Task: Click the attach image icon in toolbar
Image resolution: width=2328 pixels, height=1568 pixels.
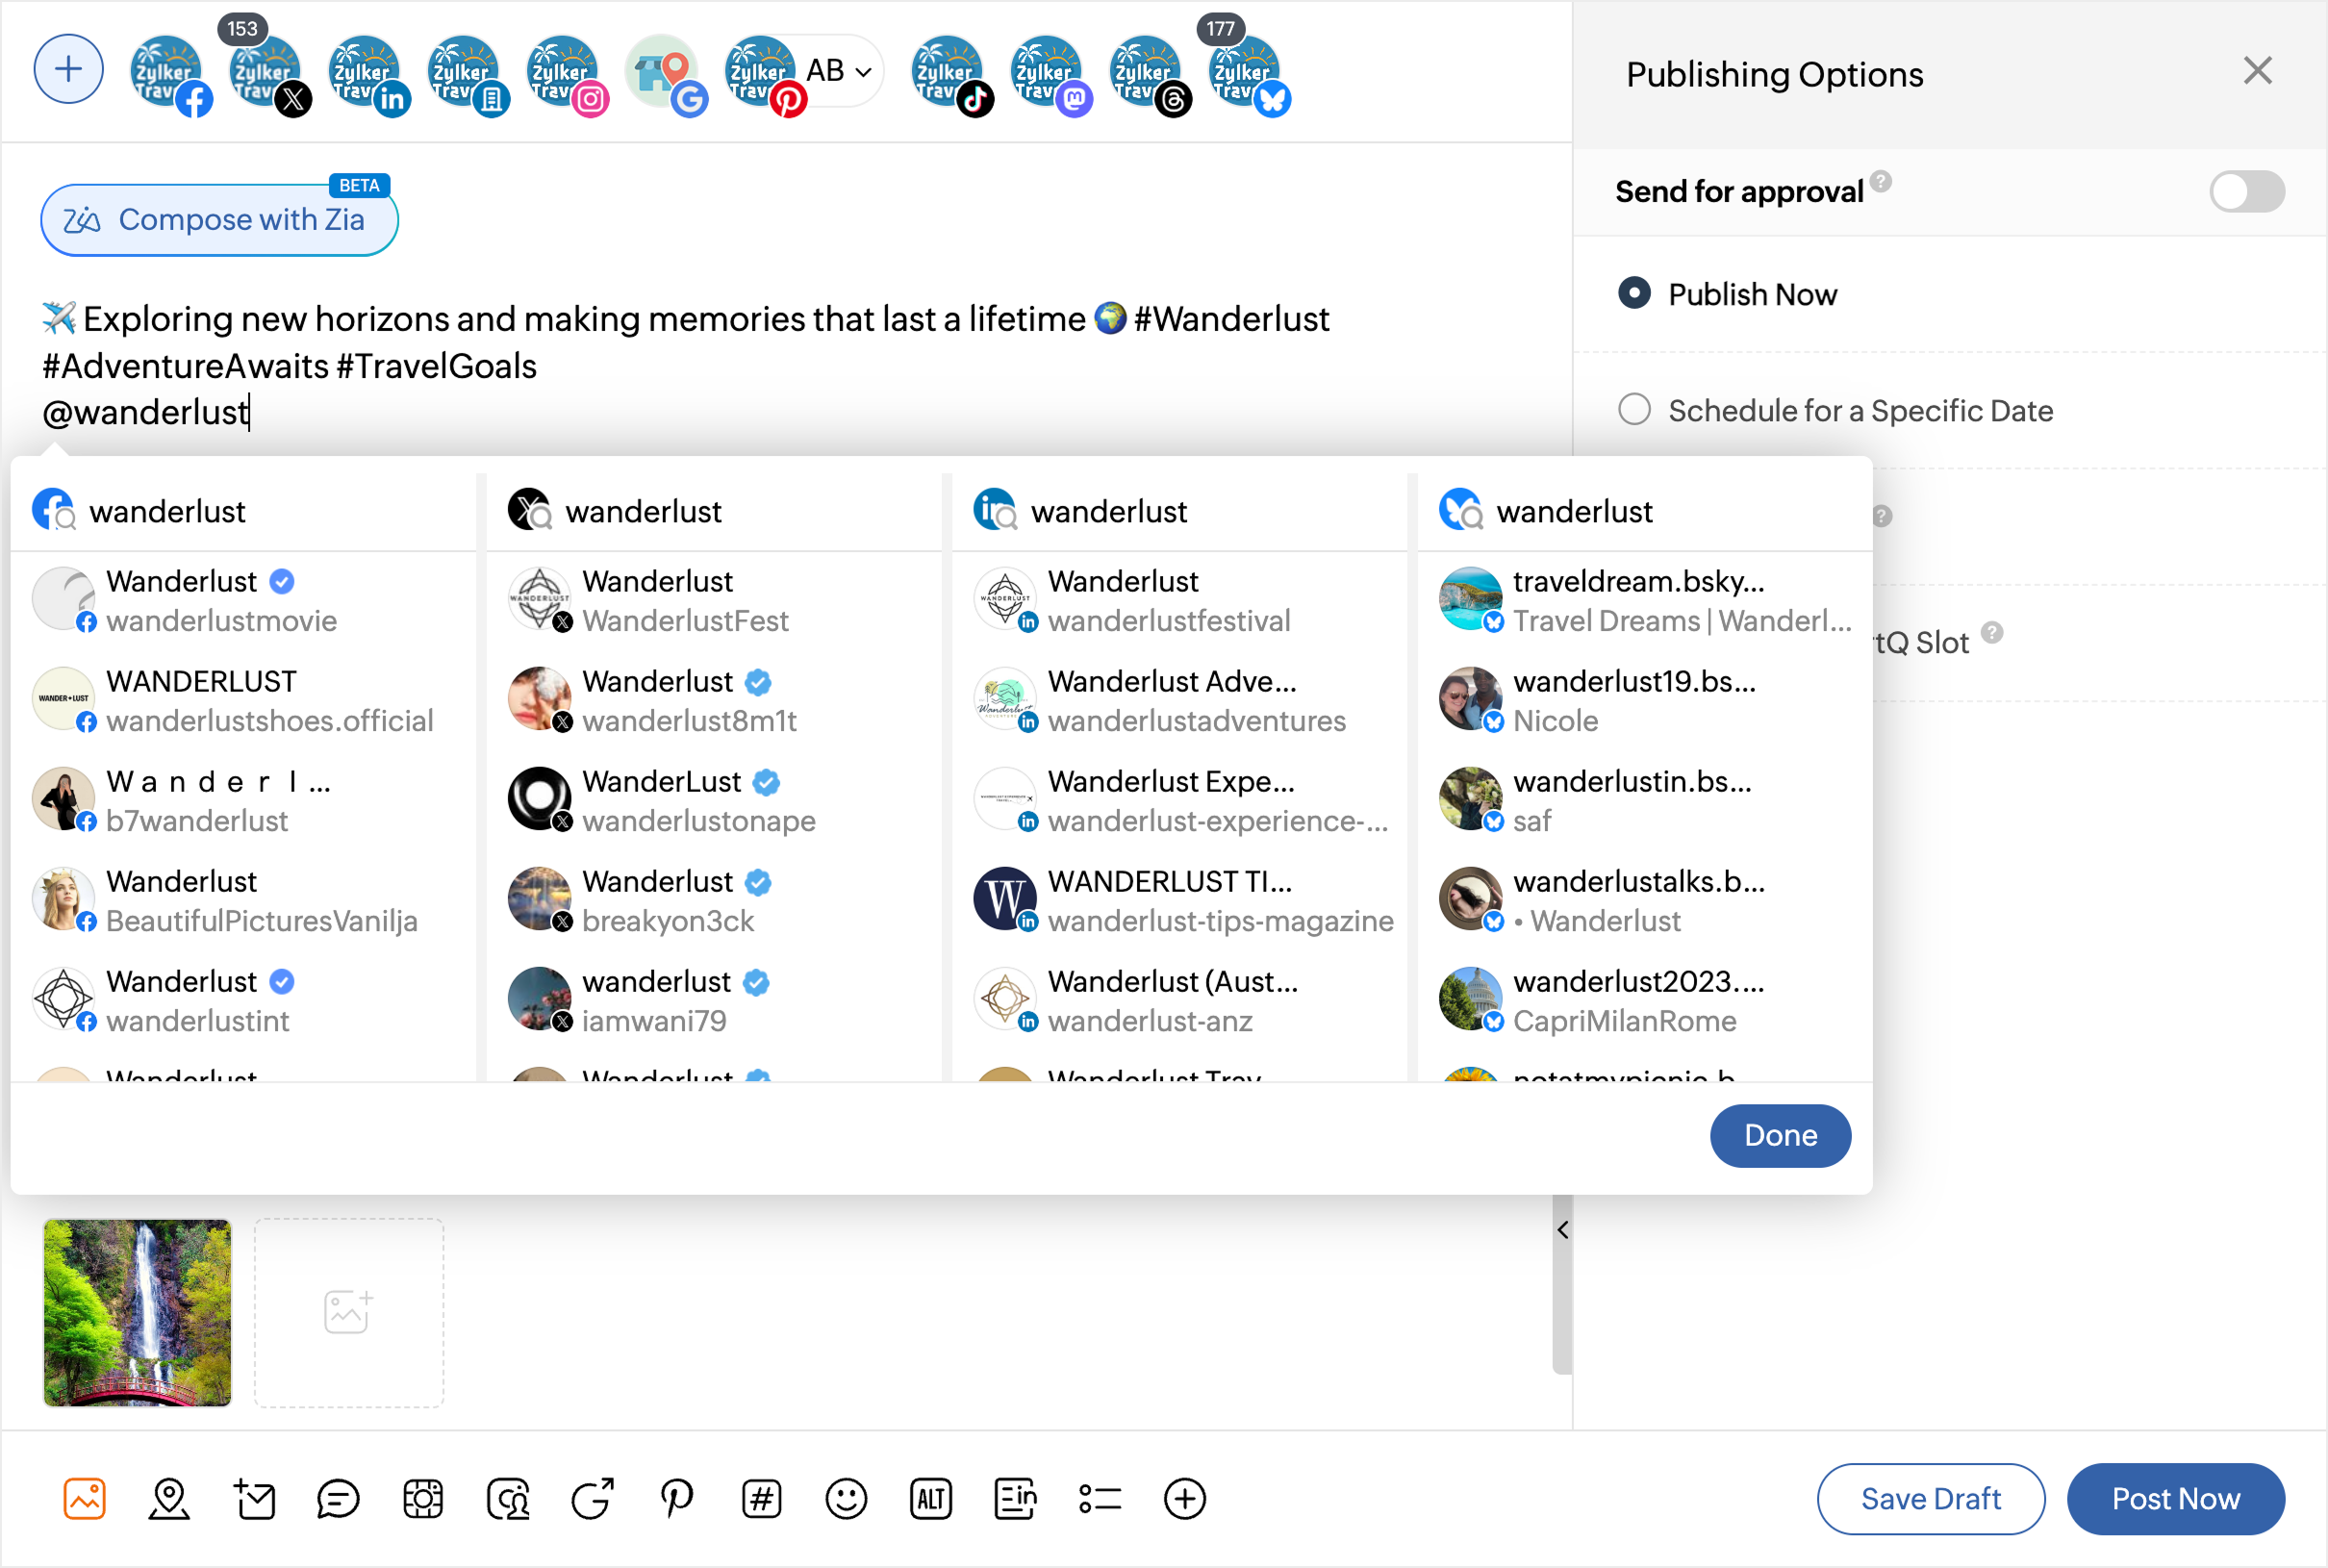Action: (x=84, y=1498)
